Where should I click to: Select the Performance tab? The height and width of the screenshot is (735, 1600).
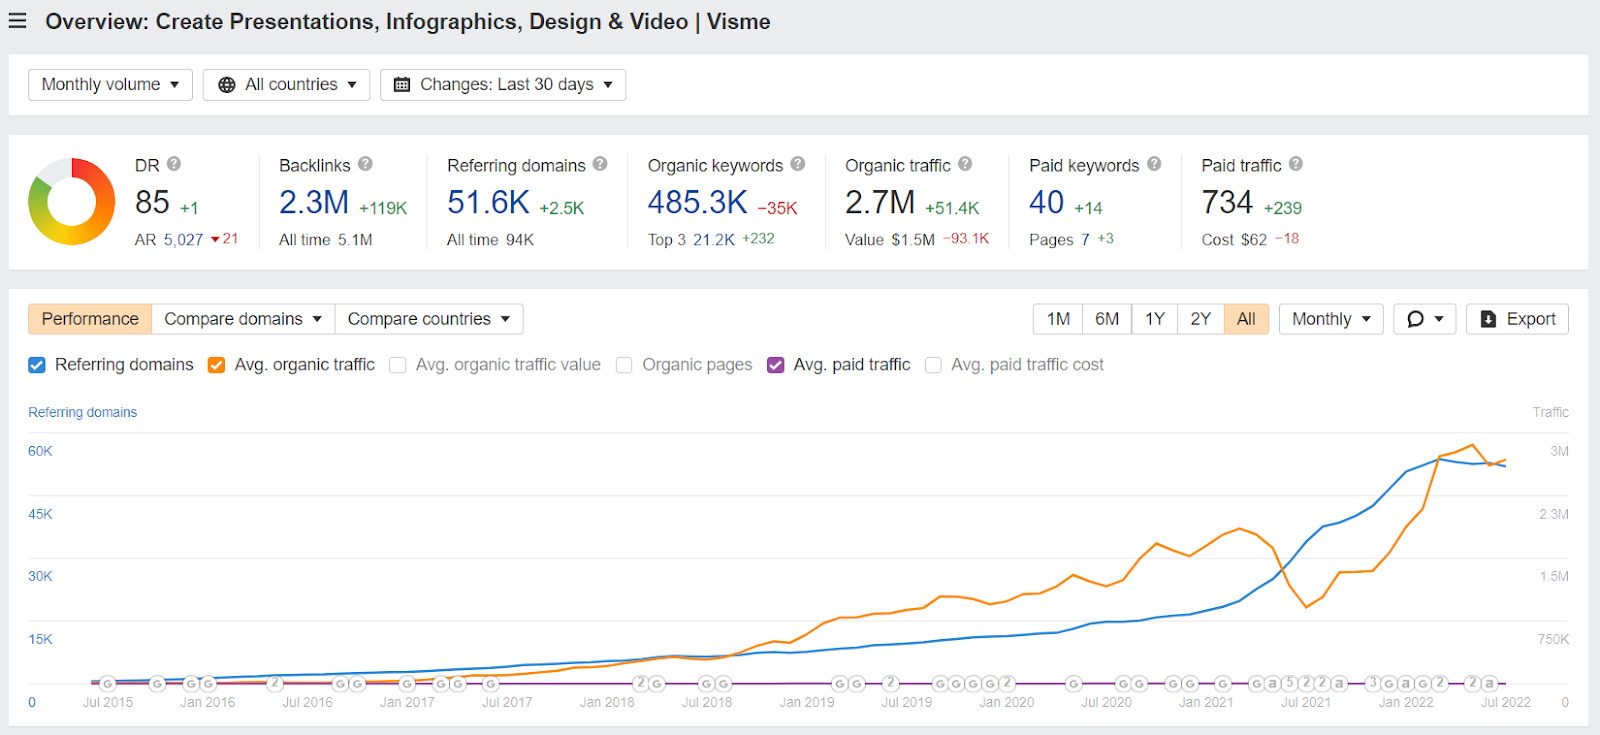tap(90, 319)
